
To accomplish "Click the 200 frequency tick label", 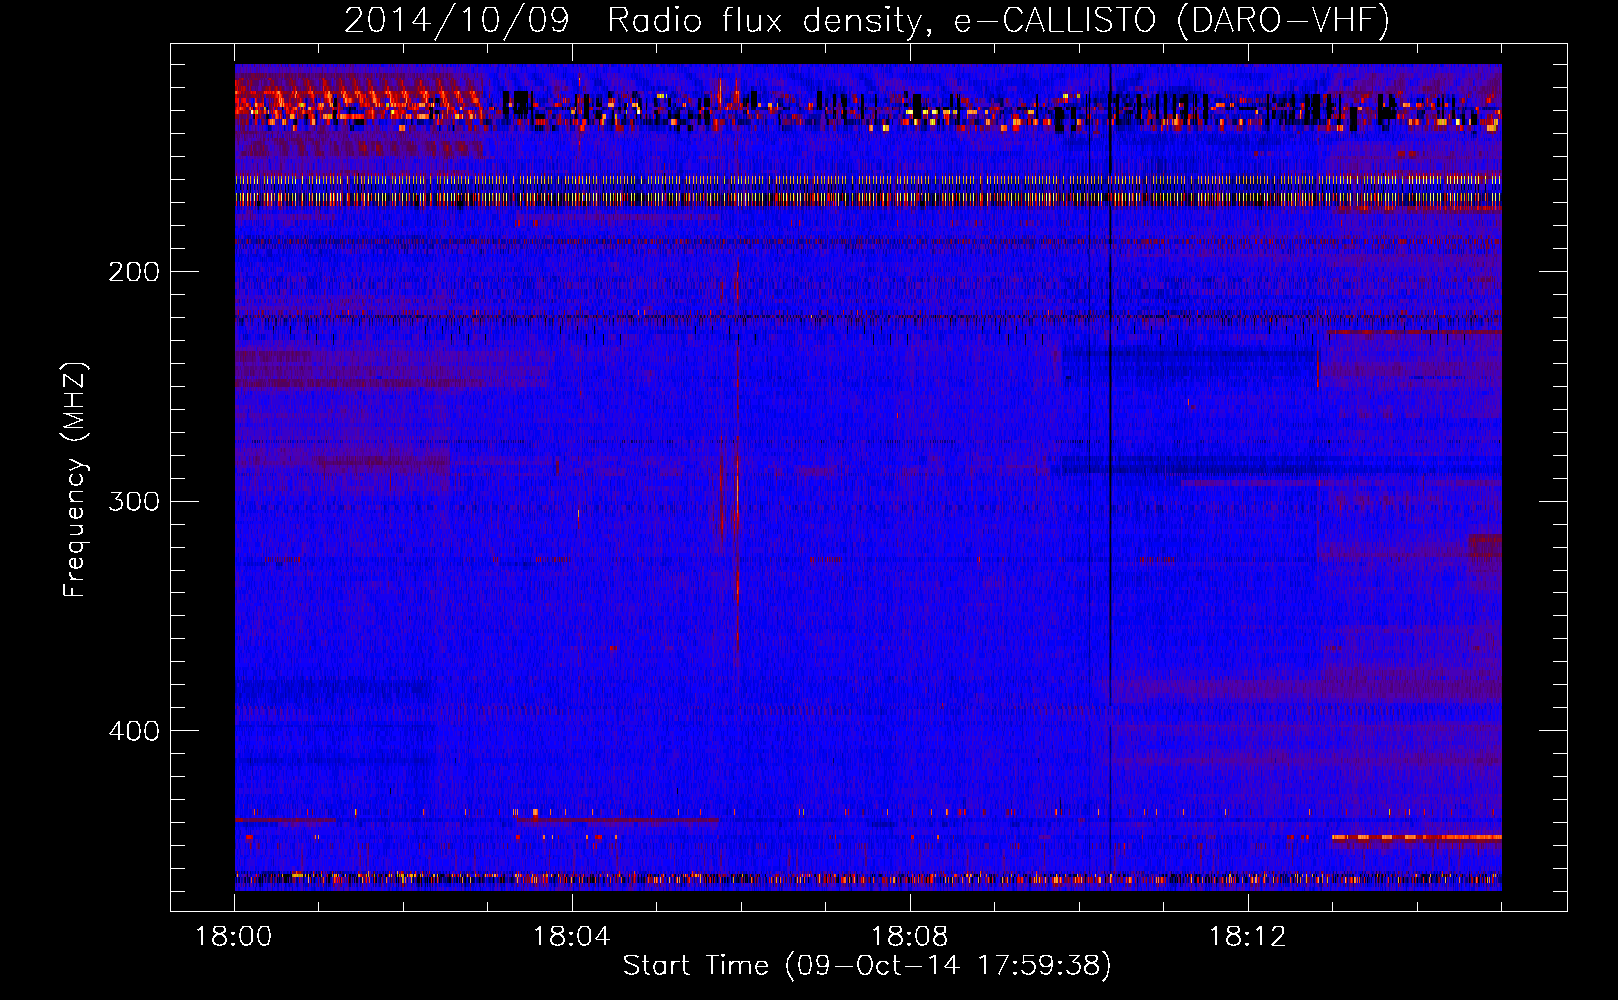I will 134,272.
